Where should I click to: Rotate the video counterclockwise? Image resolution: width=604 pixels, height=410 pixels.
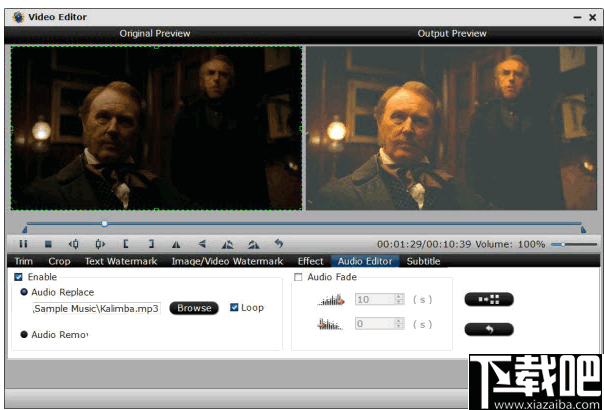(x=228, y=244)
